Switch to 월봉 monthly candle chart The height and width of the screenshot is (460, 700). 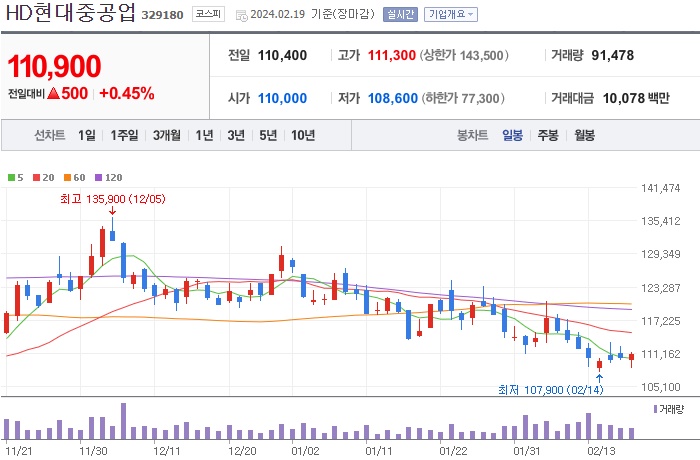tap(584, 135)
